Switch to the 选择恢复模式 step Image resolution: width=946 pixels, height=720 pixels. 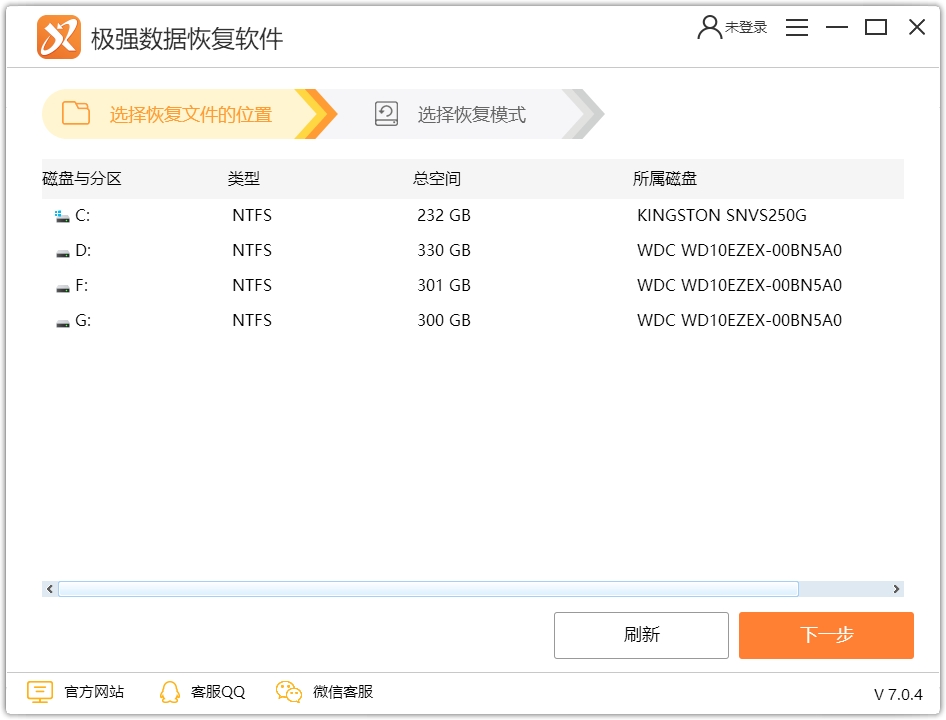coord(470,114)
